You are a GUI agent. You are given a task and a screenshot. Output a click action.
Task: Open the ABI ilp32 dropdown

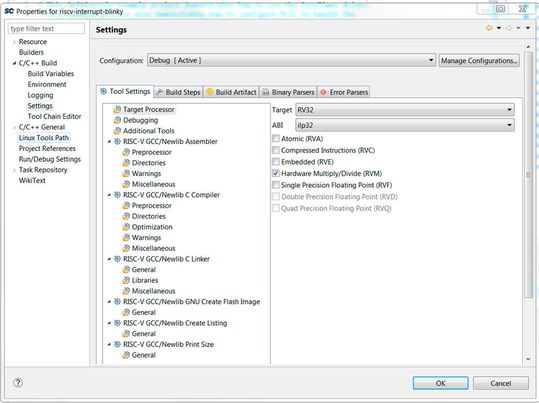pyautogui.click(x=405, y=125)
